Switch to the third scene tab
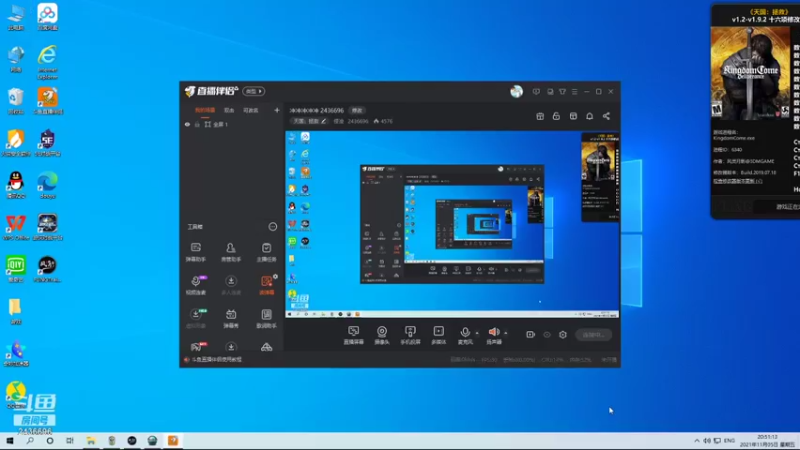Screen dimensions: 800x450 [251, 110]
